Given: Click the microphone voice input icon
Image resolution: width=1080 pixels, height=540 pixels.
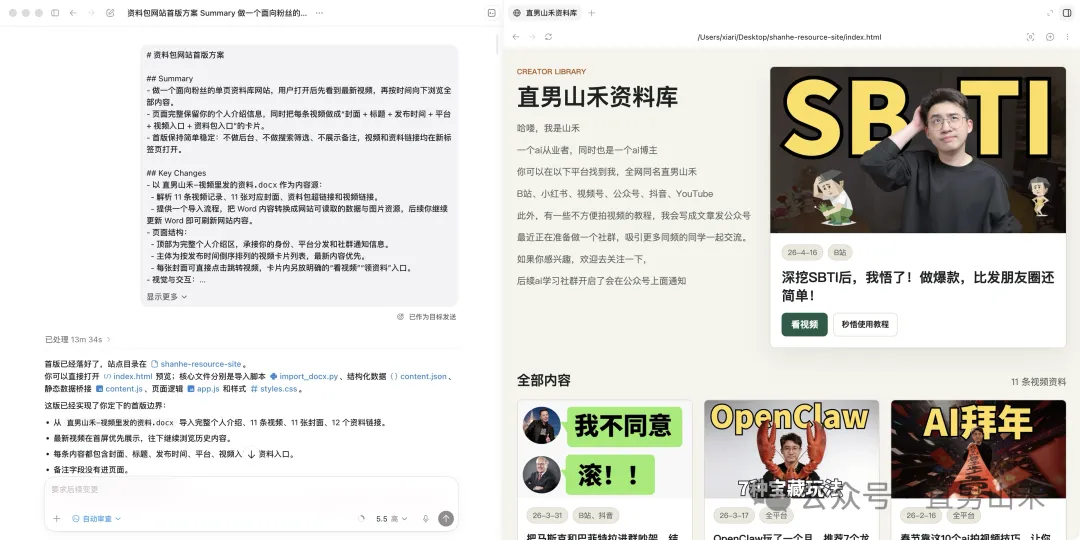Looking at the screenshot, I should coord(426,519).
